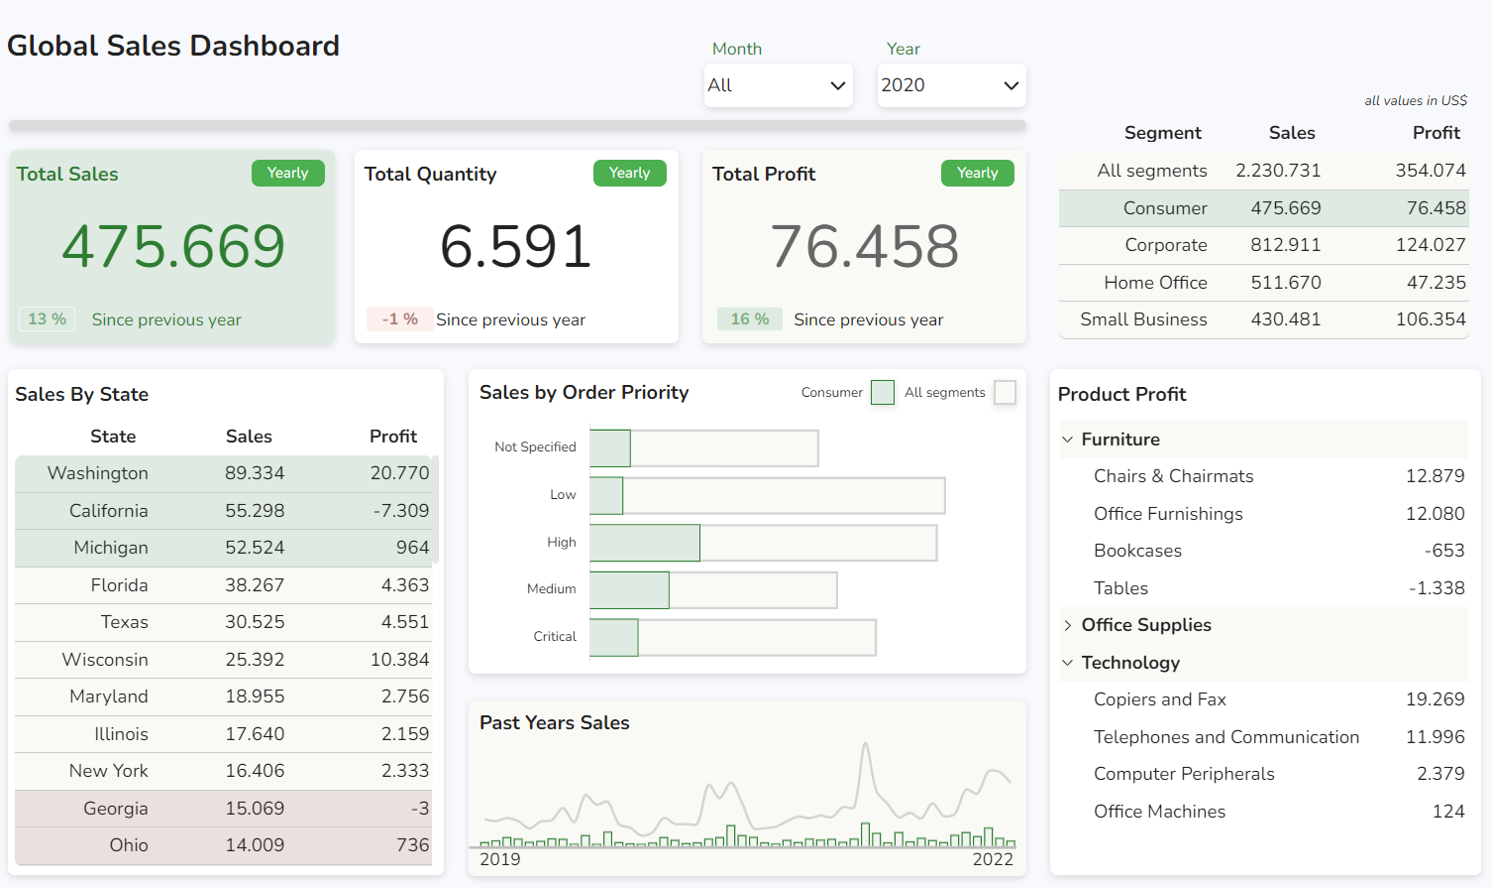Select Chairs & Chairmats product row
Viewport: 1492px width, 888px height.
pos(1264,477)
